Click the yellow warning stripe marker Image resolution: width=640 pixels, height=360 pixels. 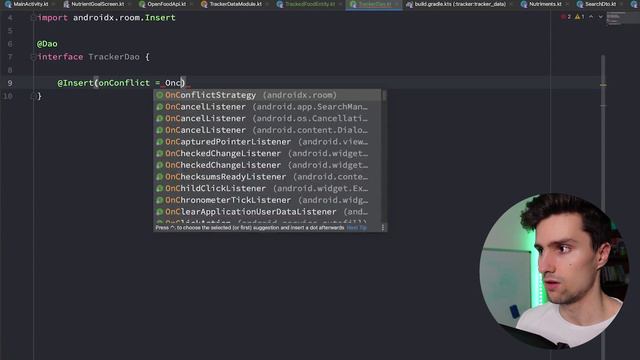(603, 85)
